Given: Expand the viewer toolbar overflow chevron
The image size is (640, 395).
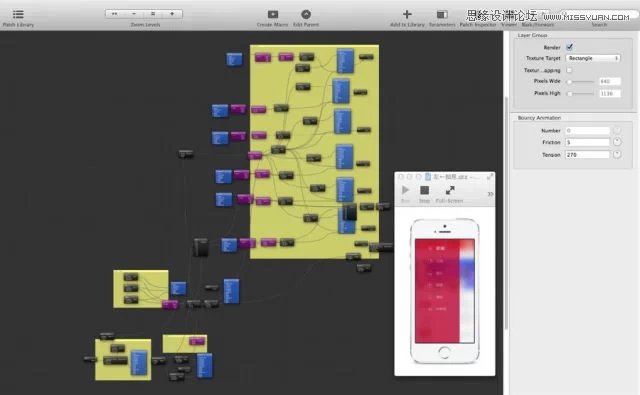Looking at the screenshot, I should point(490,194).
